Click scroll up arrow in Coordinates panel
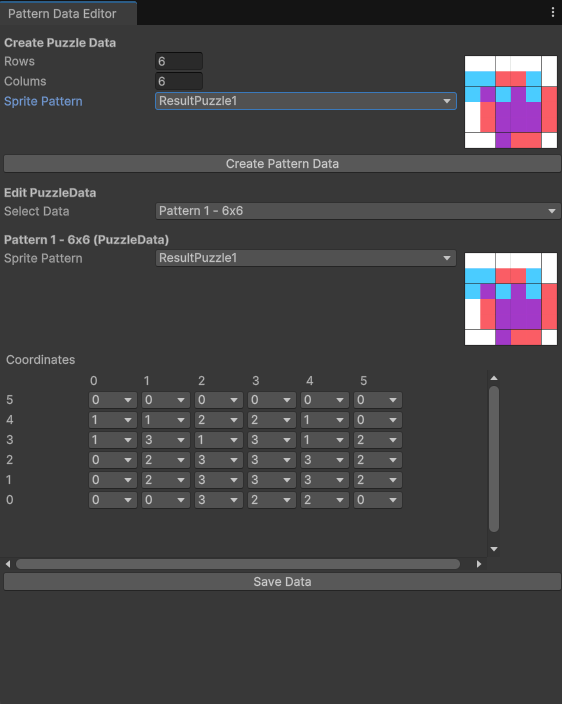 [x=494, y=378]
